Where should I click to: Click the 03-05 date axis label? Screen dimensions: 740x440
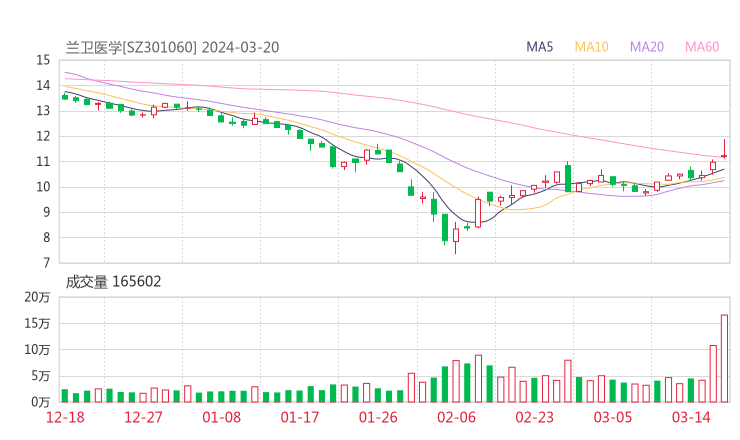tap(613, 417)
